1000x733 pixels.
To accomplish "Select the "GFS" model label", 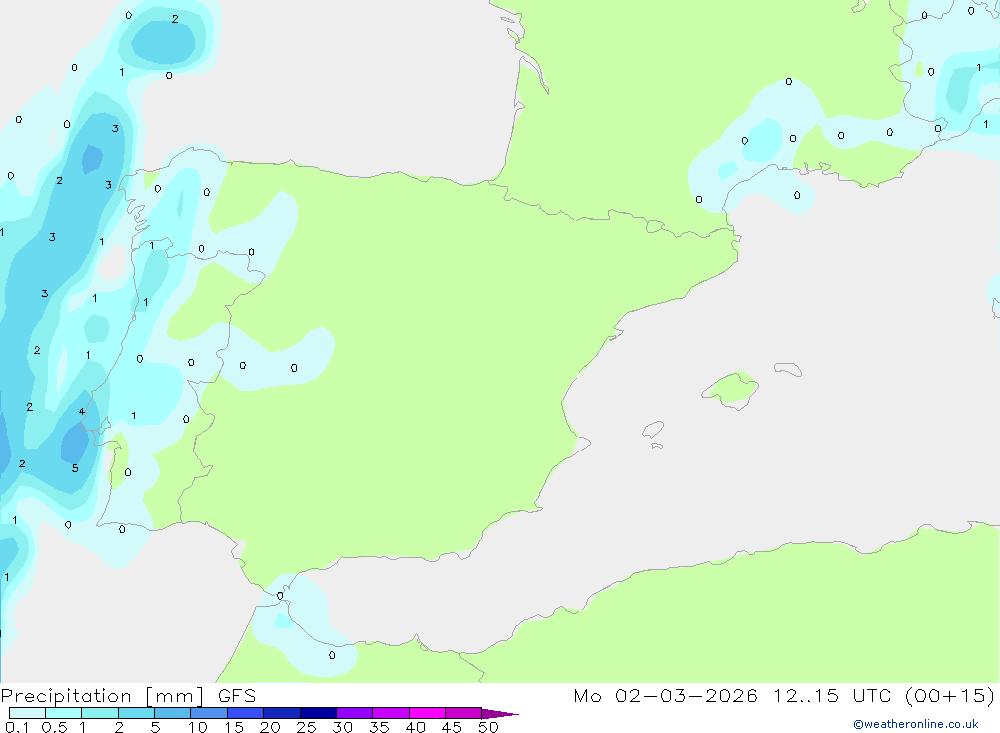I will [237, 696].
